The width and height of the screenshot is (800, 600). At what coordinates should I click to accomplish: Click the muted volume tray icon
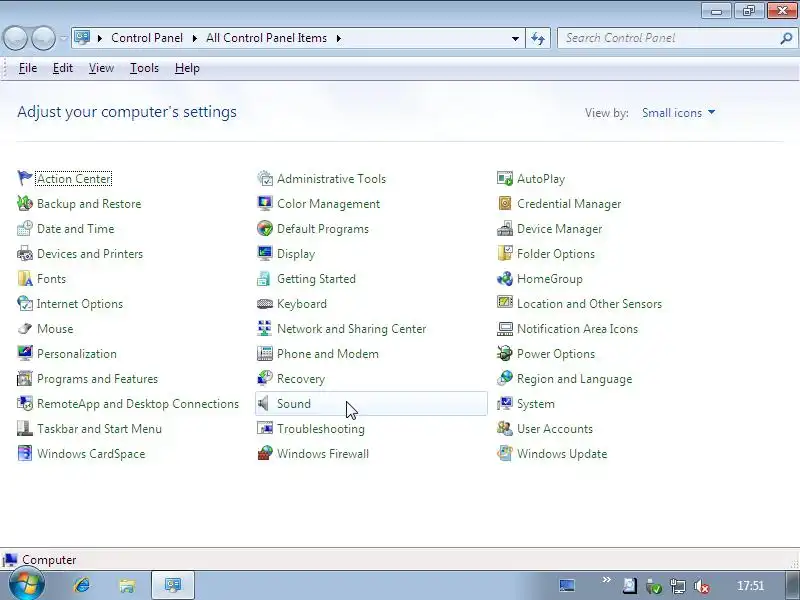pos(703,586)
